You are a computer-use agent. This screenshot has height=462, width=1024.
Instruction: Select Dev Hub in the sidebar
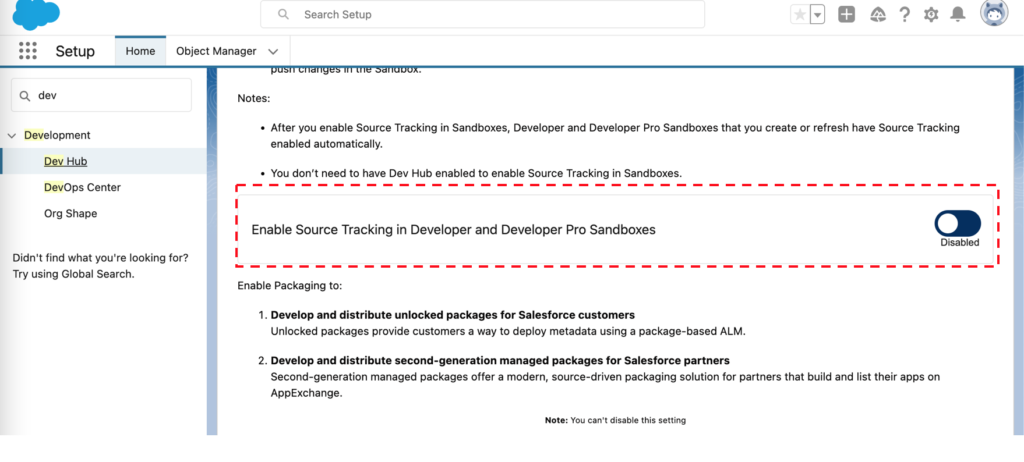(65, 161)
